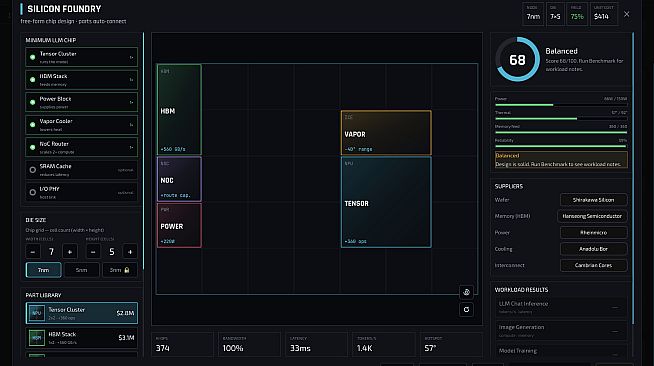The height and width of the screenshot is (366, 654).
Task: Open the LLM Chat Inference workload result
Action: click(561, 307)
